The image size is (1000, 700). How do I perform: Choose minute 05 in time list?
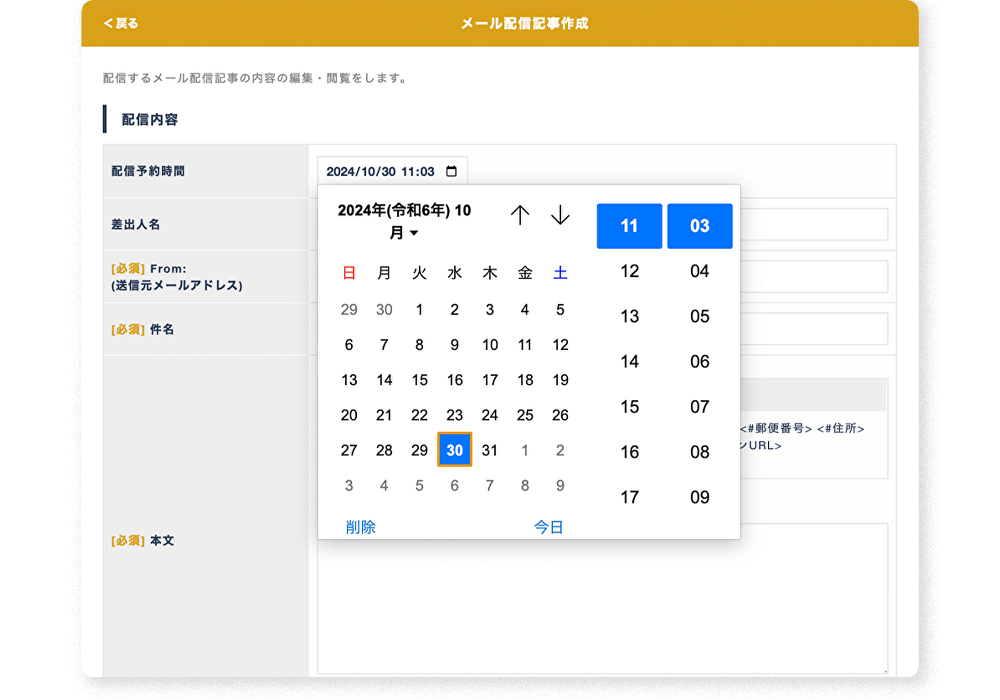tap(699, 316)
